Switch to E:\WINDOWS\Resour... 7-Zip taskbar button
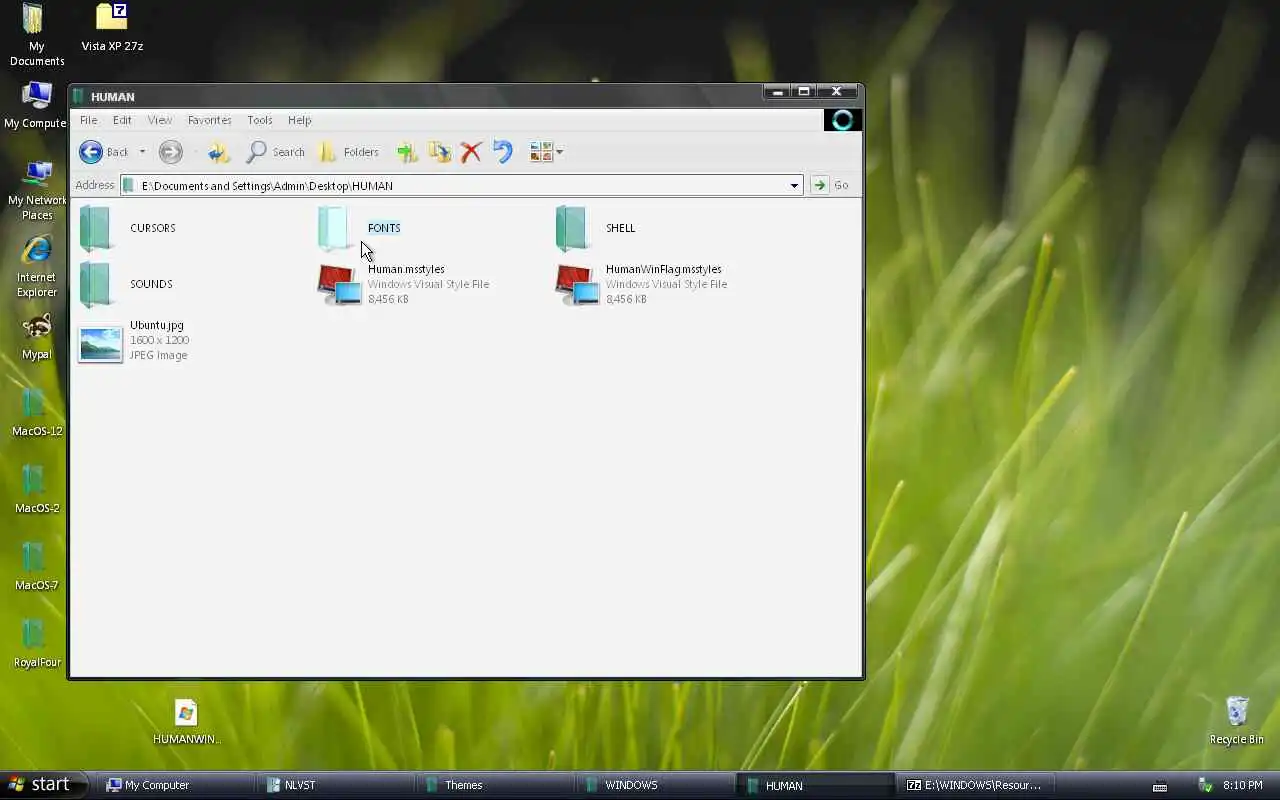 click(x=975, y=785)
